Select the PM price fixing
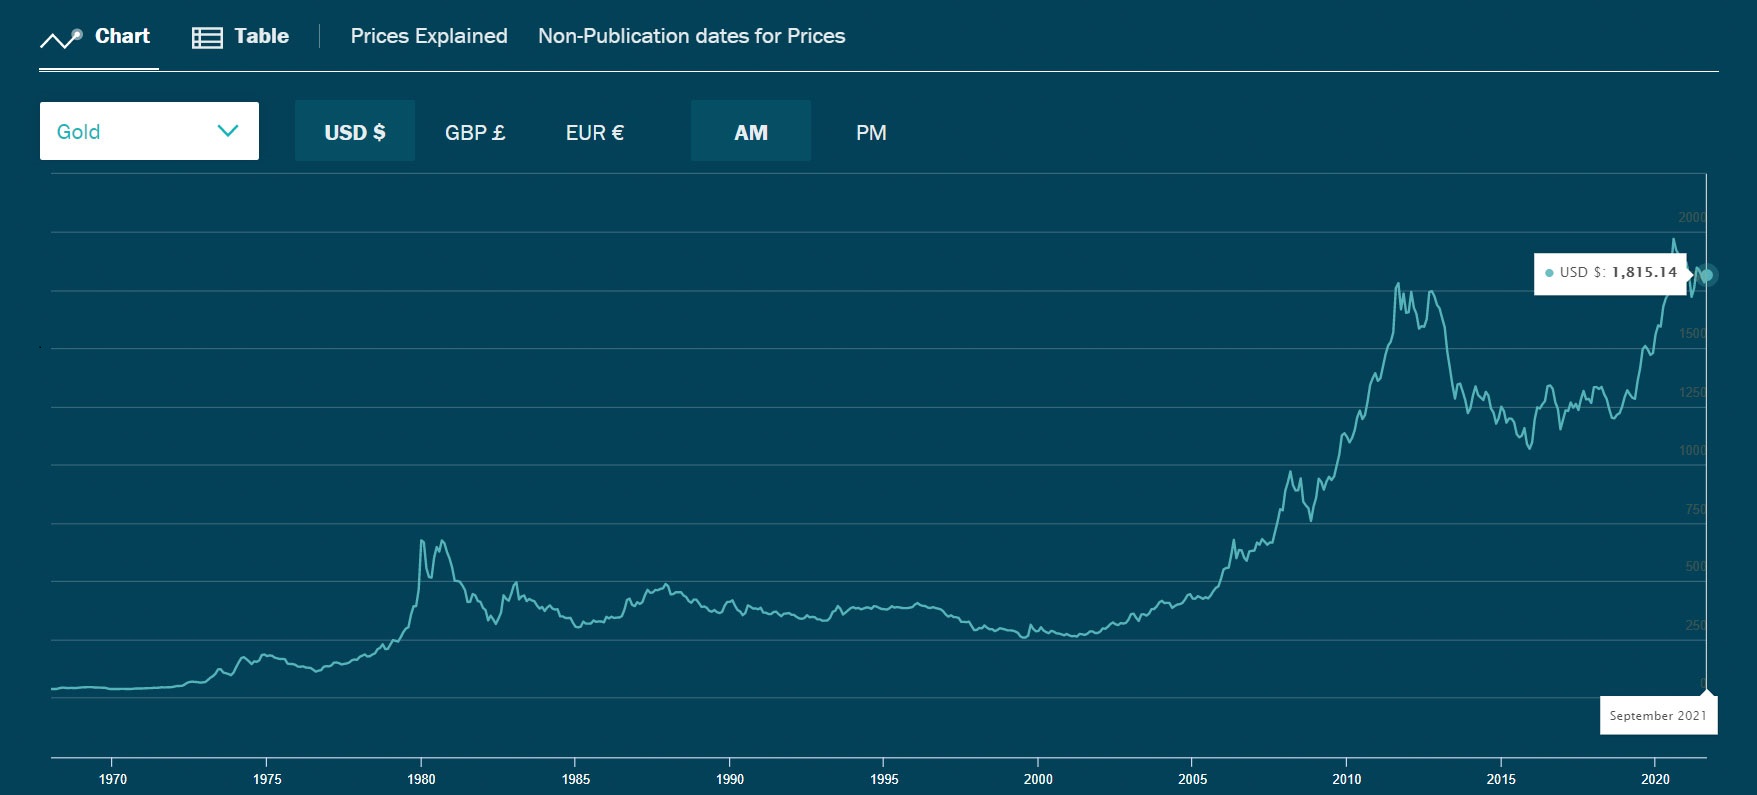 [x=871, y=132]
